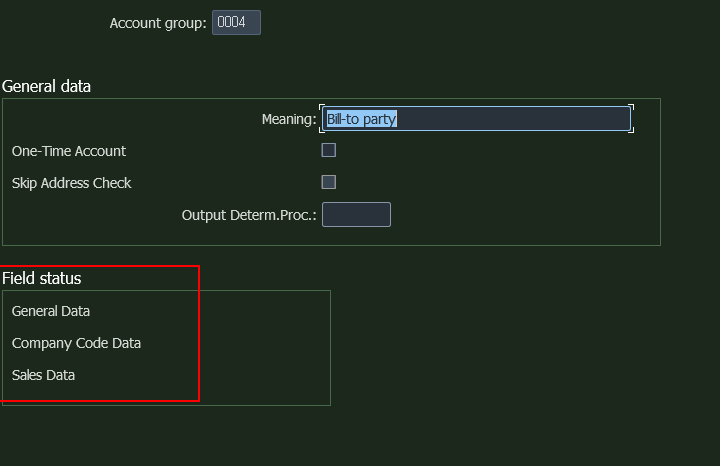Select Sales Data field status entry

(43, 375)
